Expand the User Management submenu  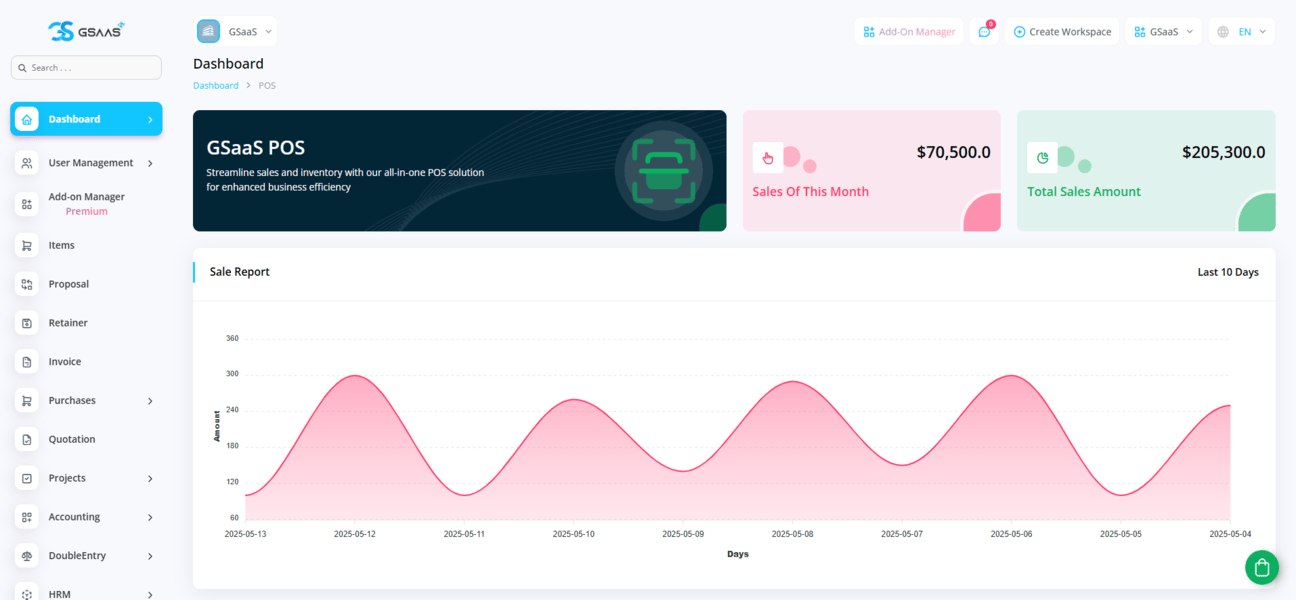tap(150, 163)
